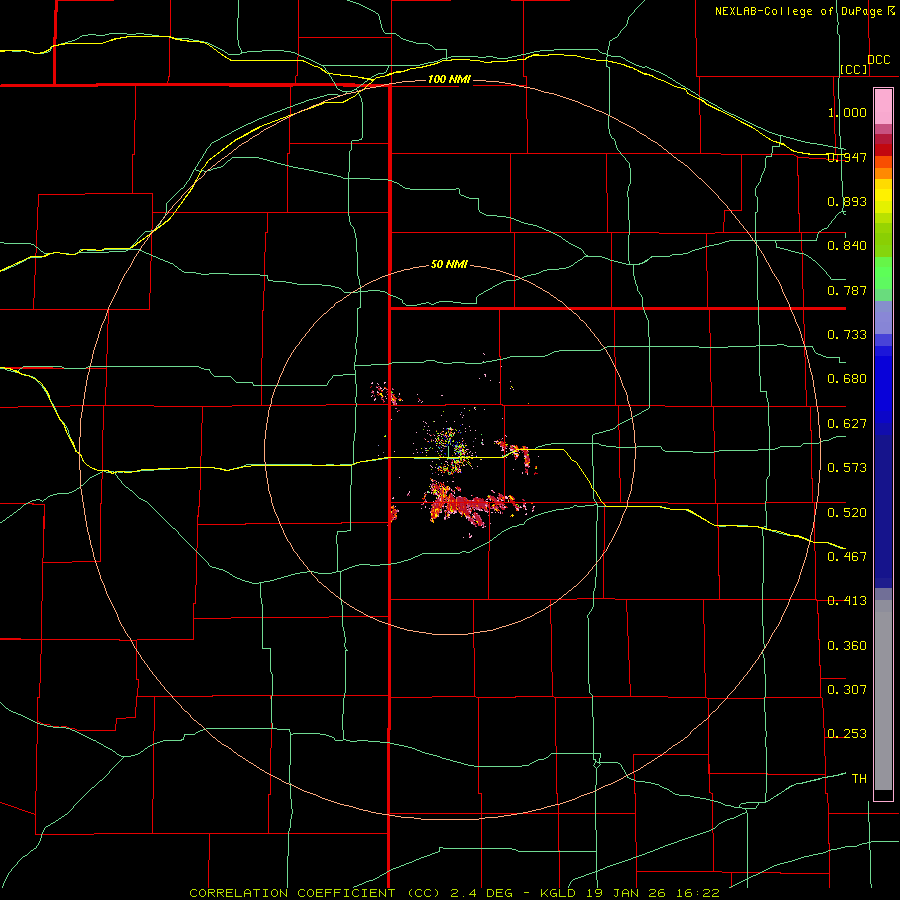Click the "100 NMI" range ring label
The image size is (900, 900).
(449, 79)
